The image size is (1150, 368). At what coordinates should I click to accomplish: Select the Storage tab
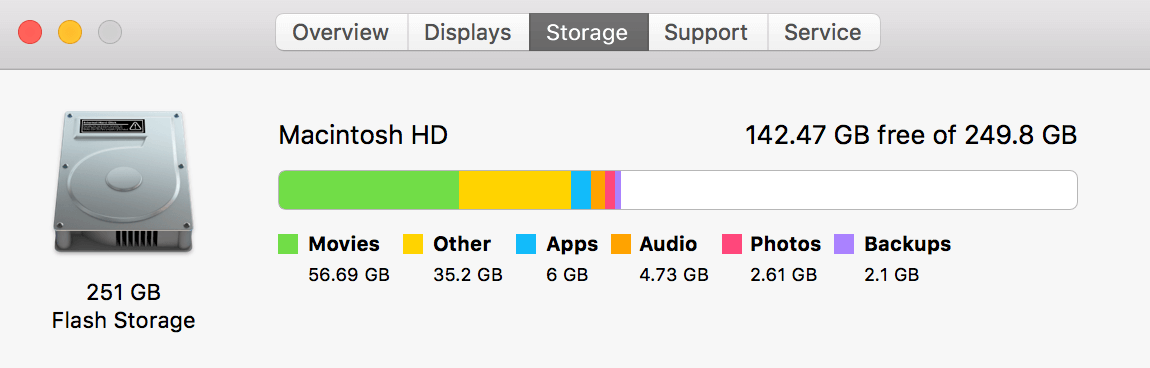click(588, 32)
